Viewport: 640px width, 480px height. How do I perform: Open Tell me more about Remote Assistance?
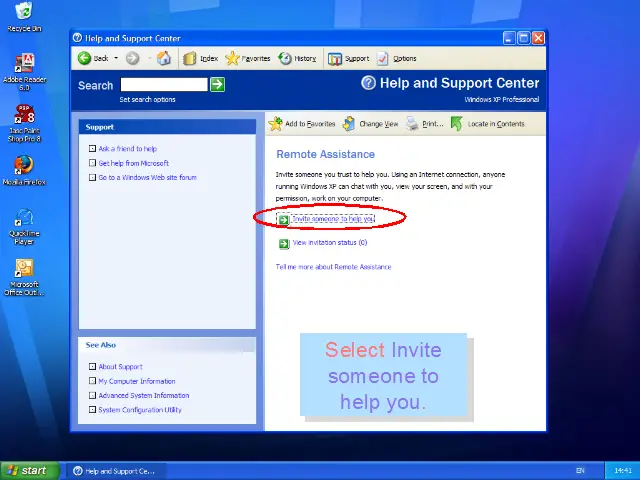point(333,267)
